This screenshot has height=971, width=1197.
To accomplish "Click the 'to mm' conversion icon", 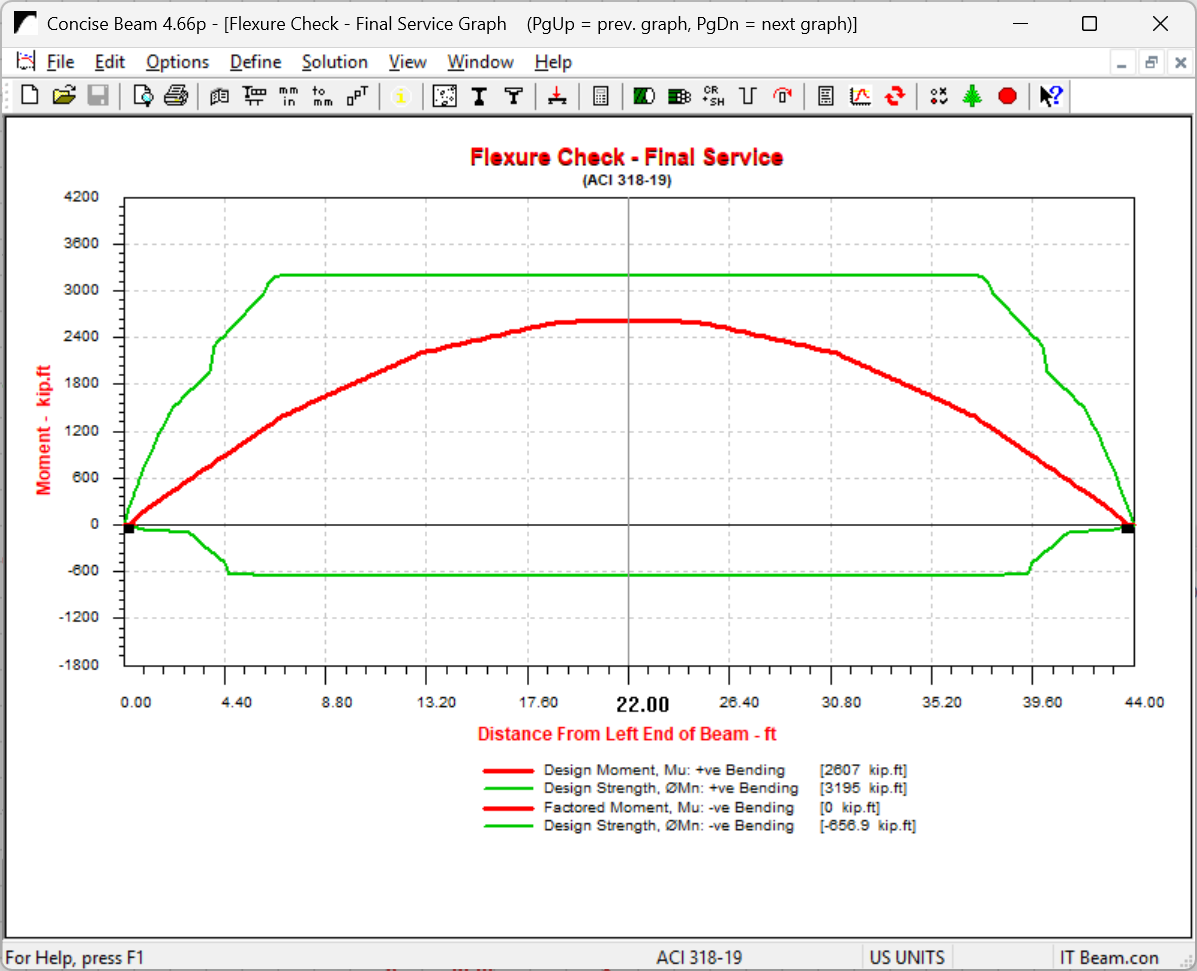I will click(322, 96).
